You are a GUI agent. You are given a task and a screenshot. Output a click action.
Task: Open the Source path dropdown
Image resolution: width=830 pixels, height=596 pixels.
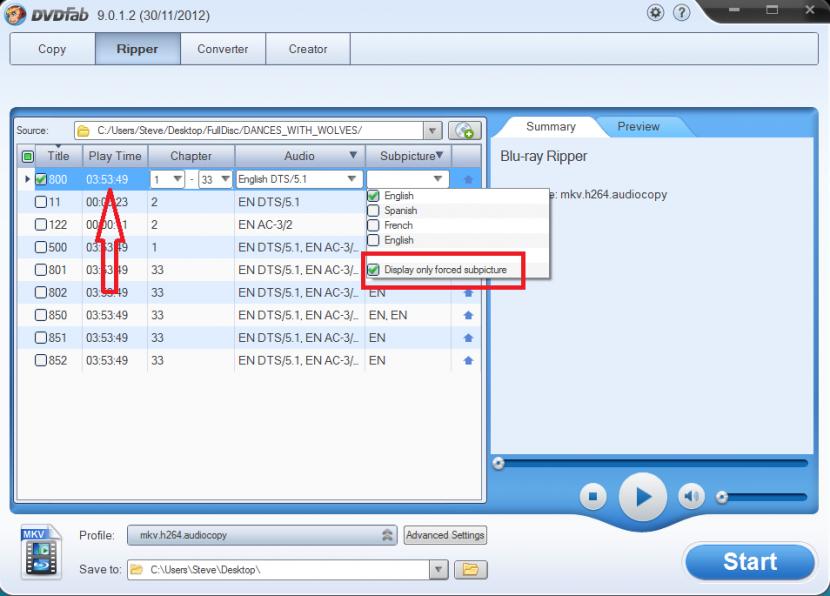tap(432, 131)
